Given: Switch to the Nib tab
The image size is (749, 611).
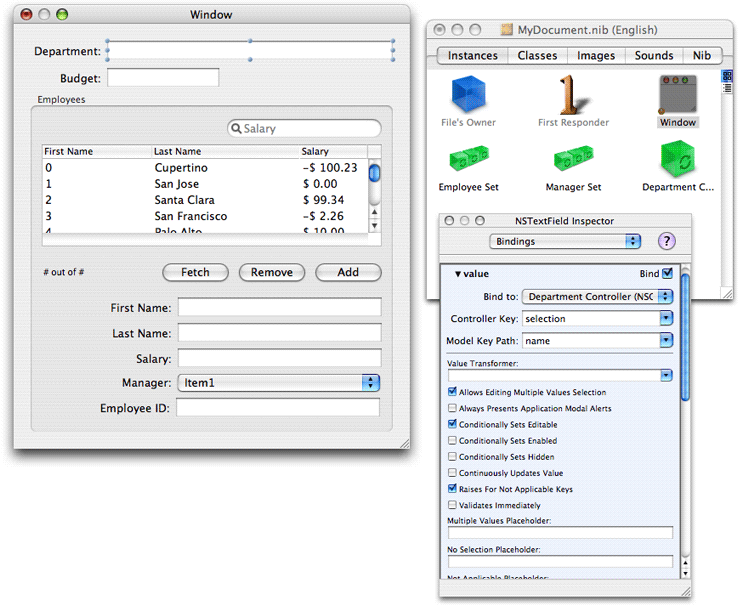Looking at the screenshot, I should tap(701, 55).
